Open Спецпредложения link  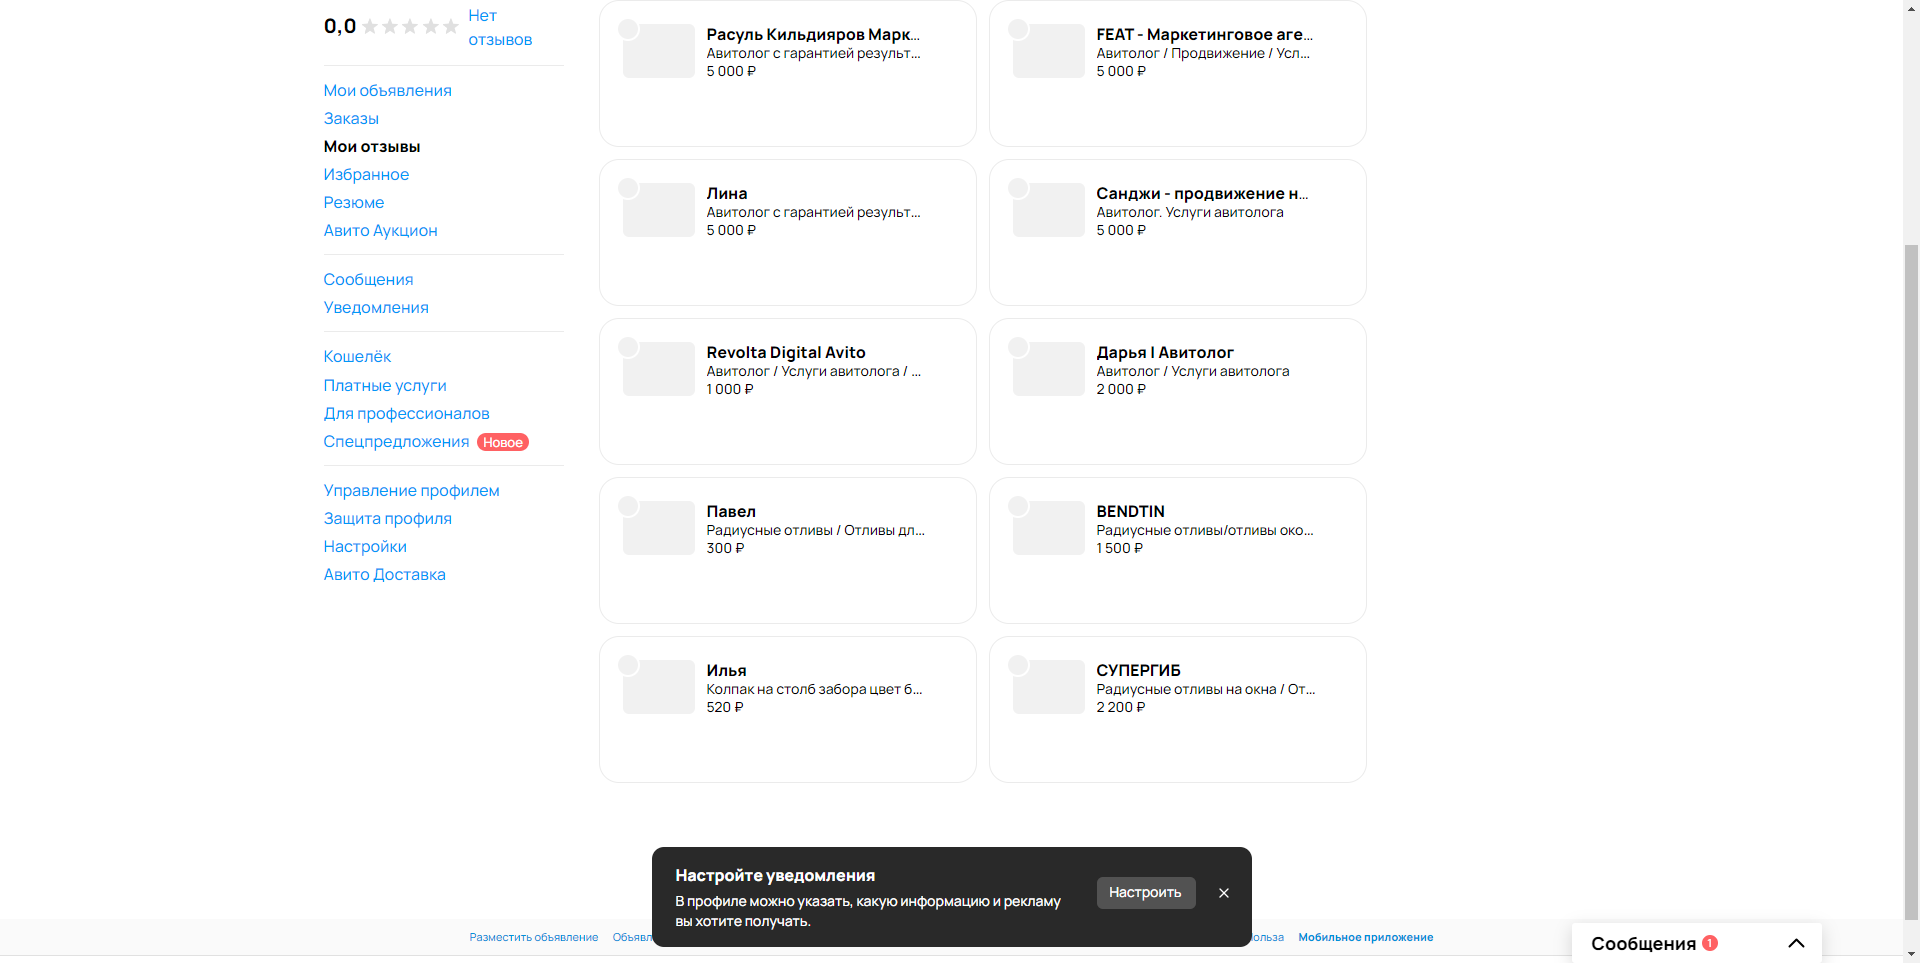click(x=396, y=441)
